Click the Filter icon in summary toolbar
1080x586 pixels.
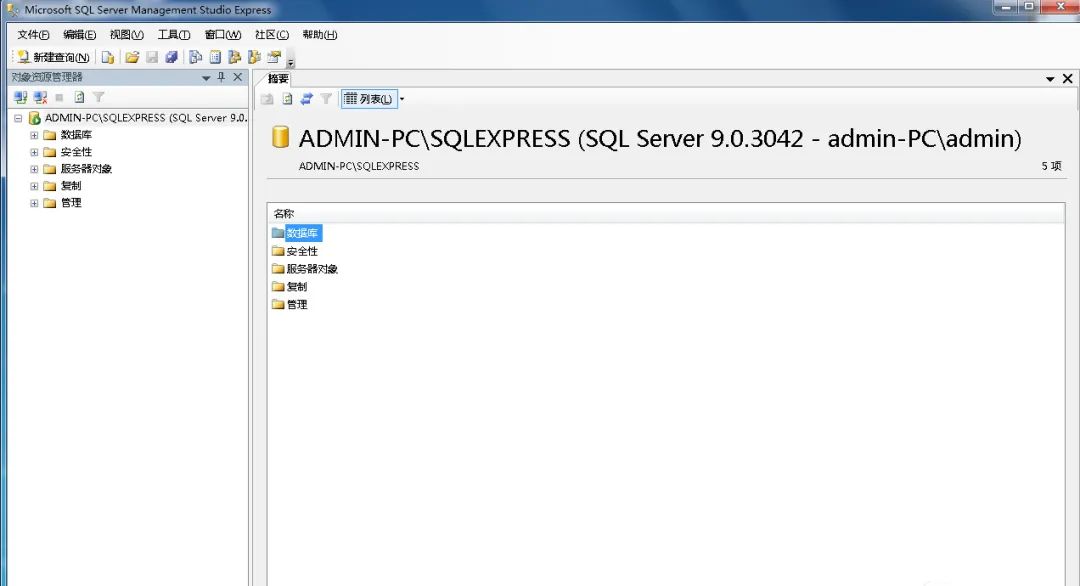pos(326,99)
